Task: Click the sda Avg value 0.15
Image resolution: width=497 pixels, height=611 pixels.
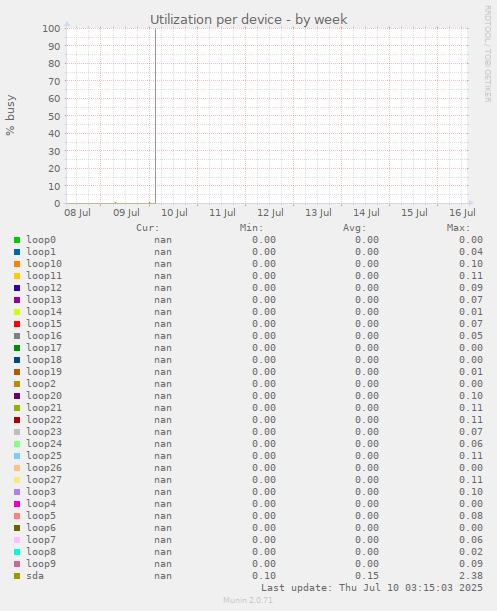Action: pyautogui.click(x=367, y=576)
